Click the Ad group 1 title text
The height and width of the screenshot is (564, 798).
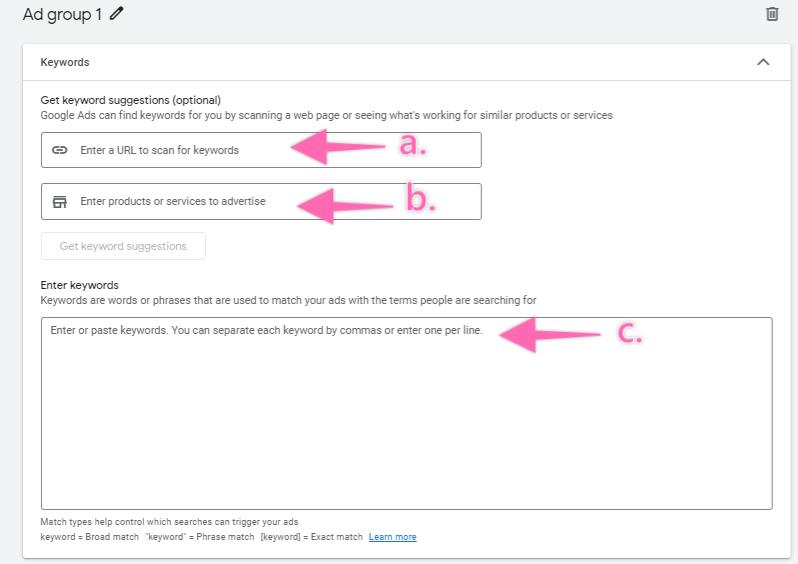[x=62, y=14]
